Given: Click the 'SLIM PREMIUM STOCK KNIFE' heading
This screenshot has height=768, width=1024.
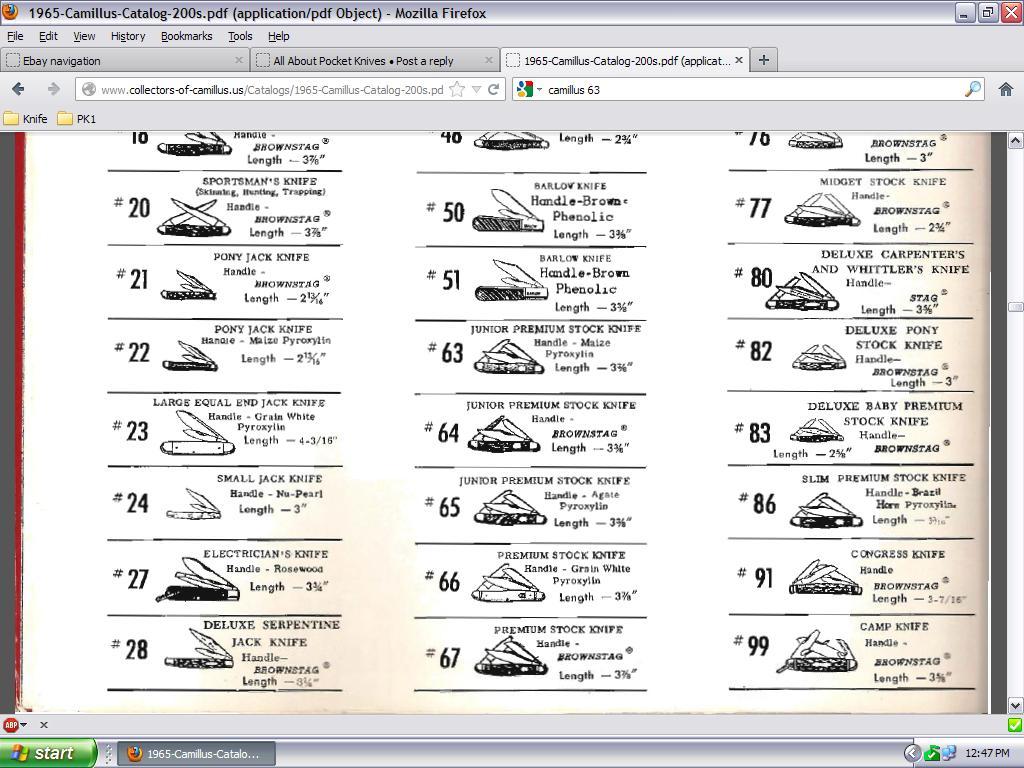Looking at the screenshot, I should (884, 478).
